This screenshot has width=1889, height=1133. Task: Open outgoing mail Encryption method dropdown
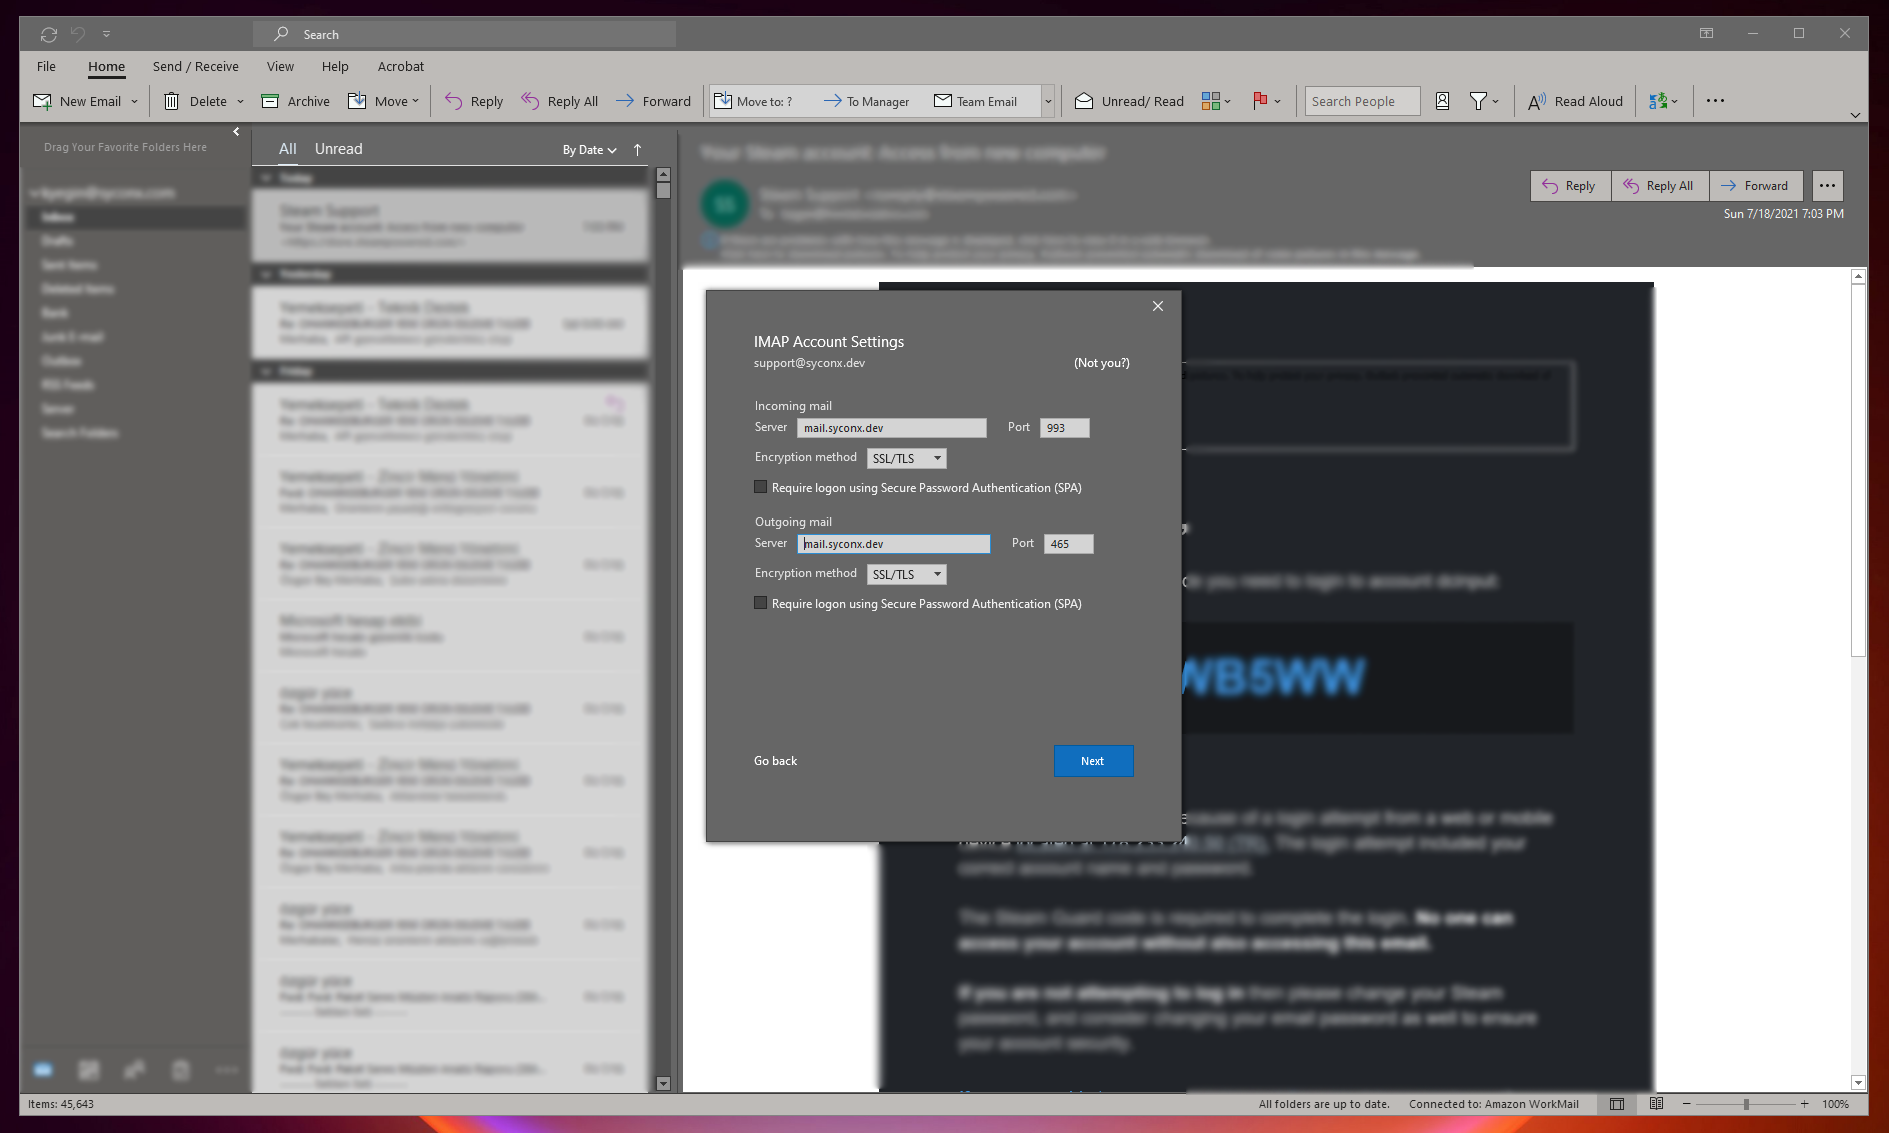pos(906,575)
